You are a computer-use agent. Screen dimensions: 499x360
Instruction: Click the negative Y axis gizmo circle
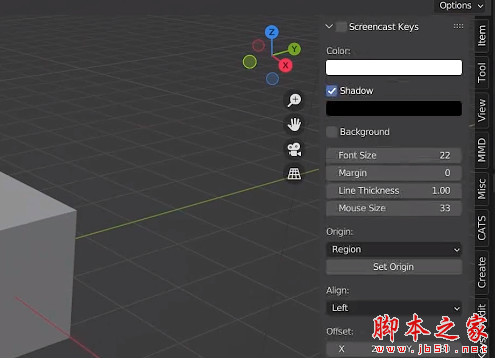click(250, 62)
